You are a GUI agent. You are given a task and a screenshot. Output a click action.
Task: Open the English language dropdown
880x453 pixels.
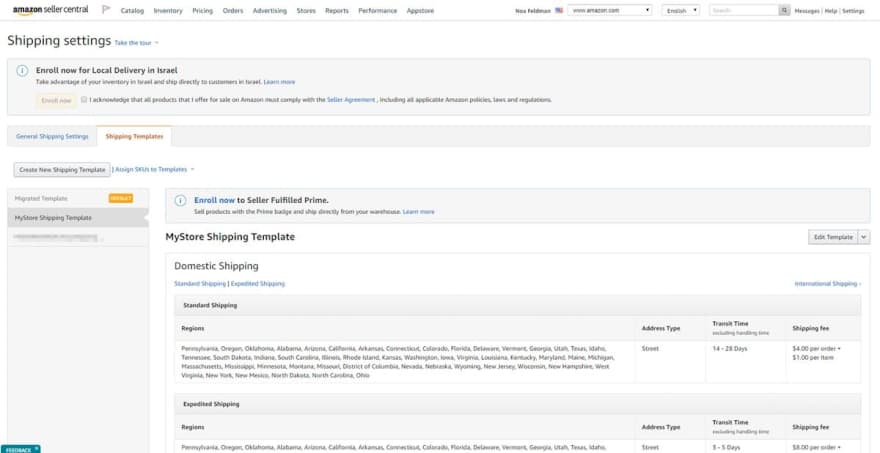coord(680,10)
